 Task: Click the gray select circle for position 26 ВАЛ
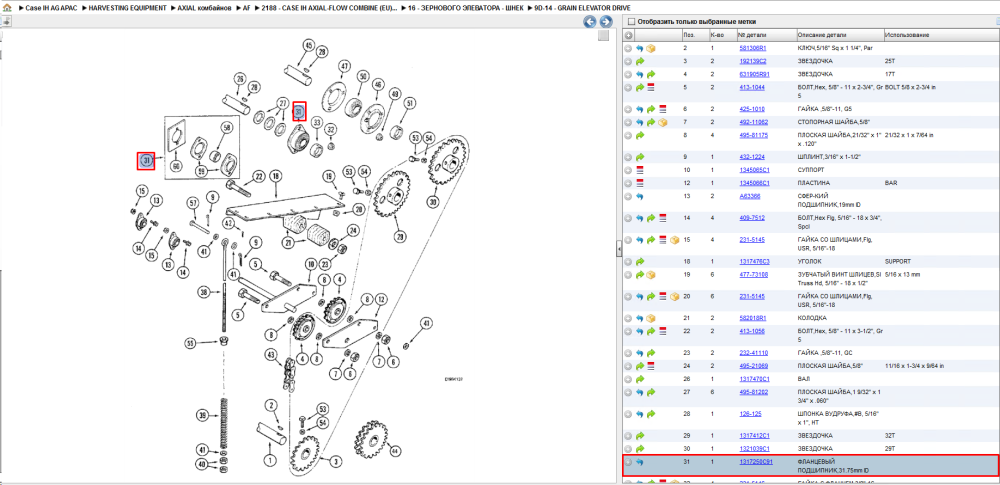tap(628, 379)
